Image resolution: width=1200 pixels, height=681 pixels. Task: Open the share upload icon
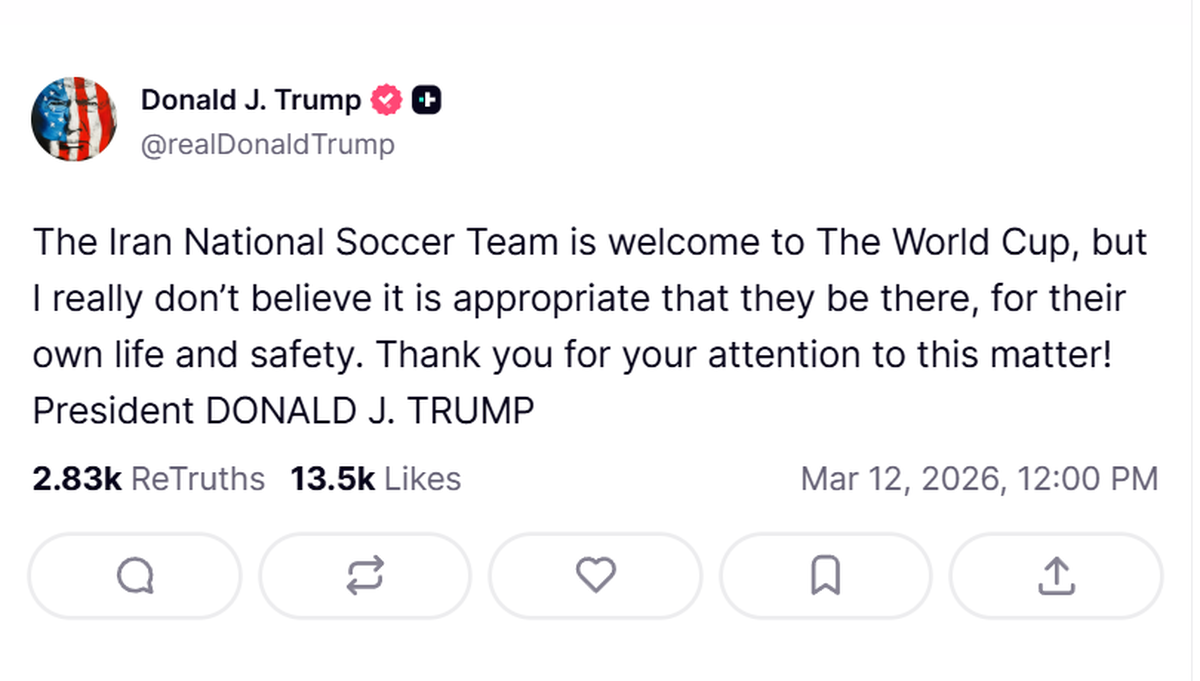coord(1056,575)
